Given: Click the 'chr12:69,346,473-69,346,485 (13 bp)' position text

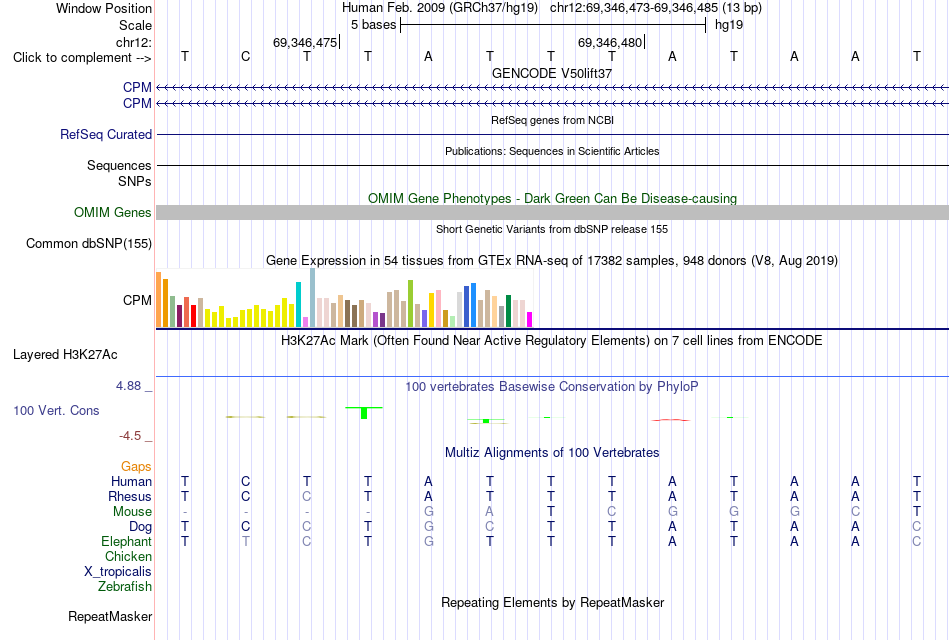Looking at the screenshot, I should [x=656, y=8].
